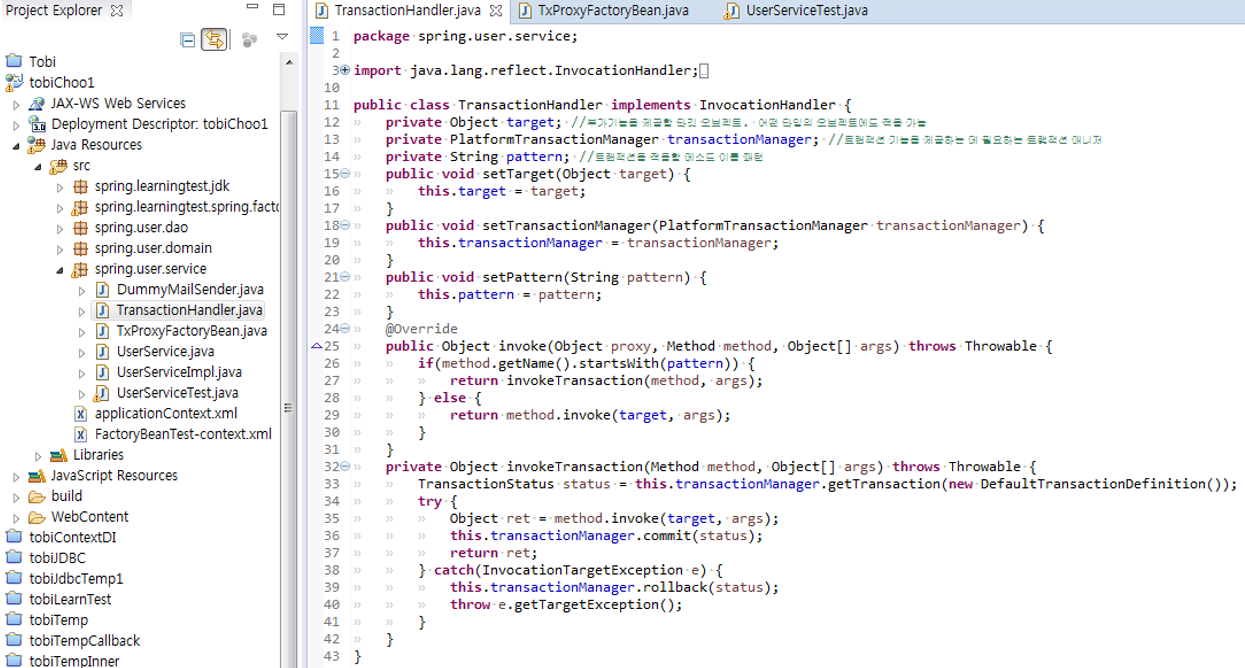This screenshot has height=668, width=1245.
Task: Expand Deployment Descriptor: tobiChoo1 node
Action: [16, 125]
